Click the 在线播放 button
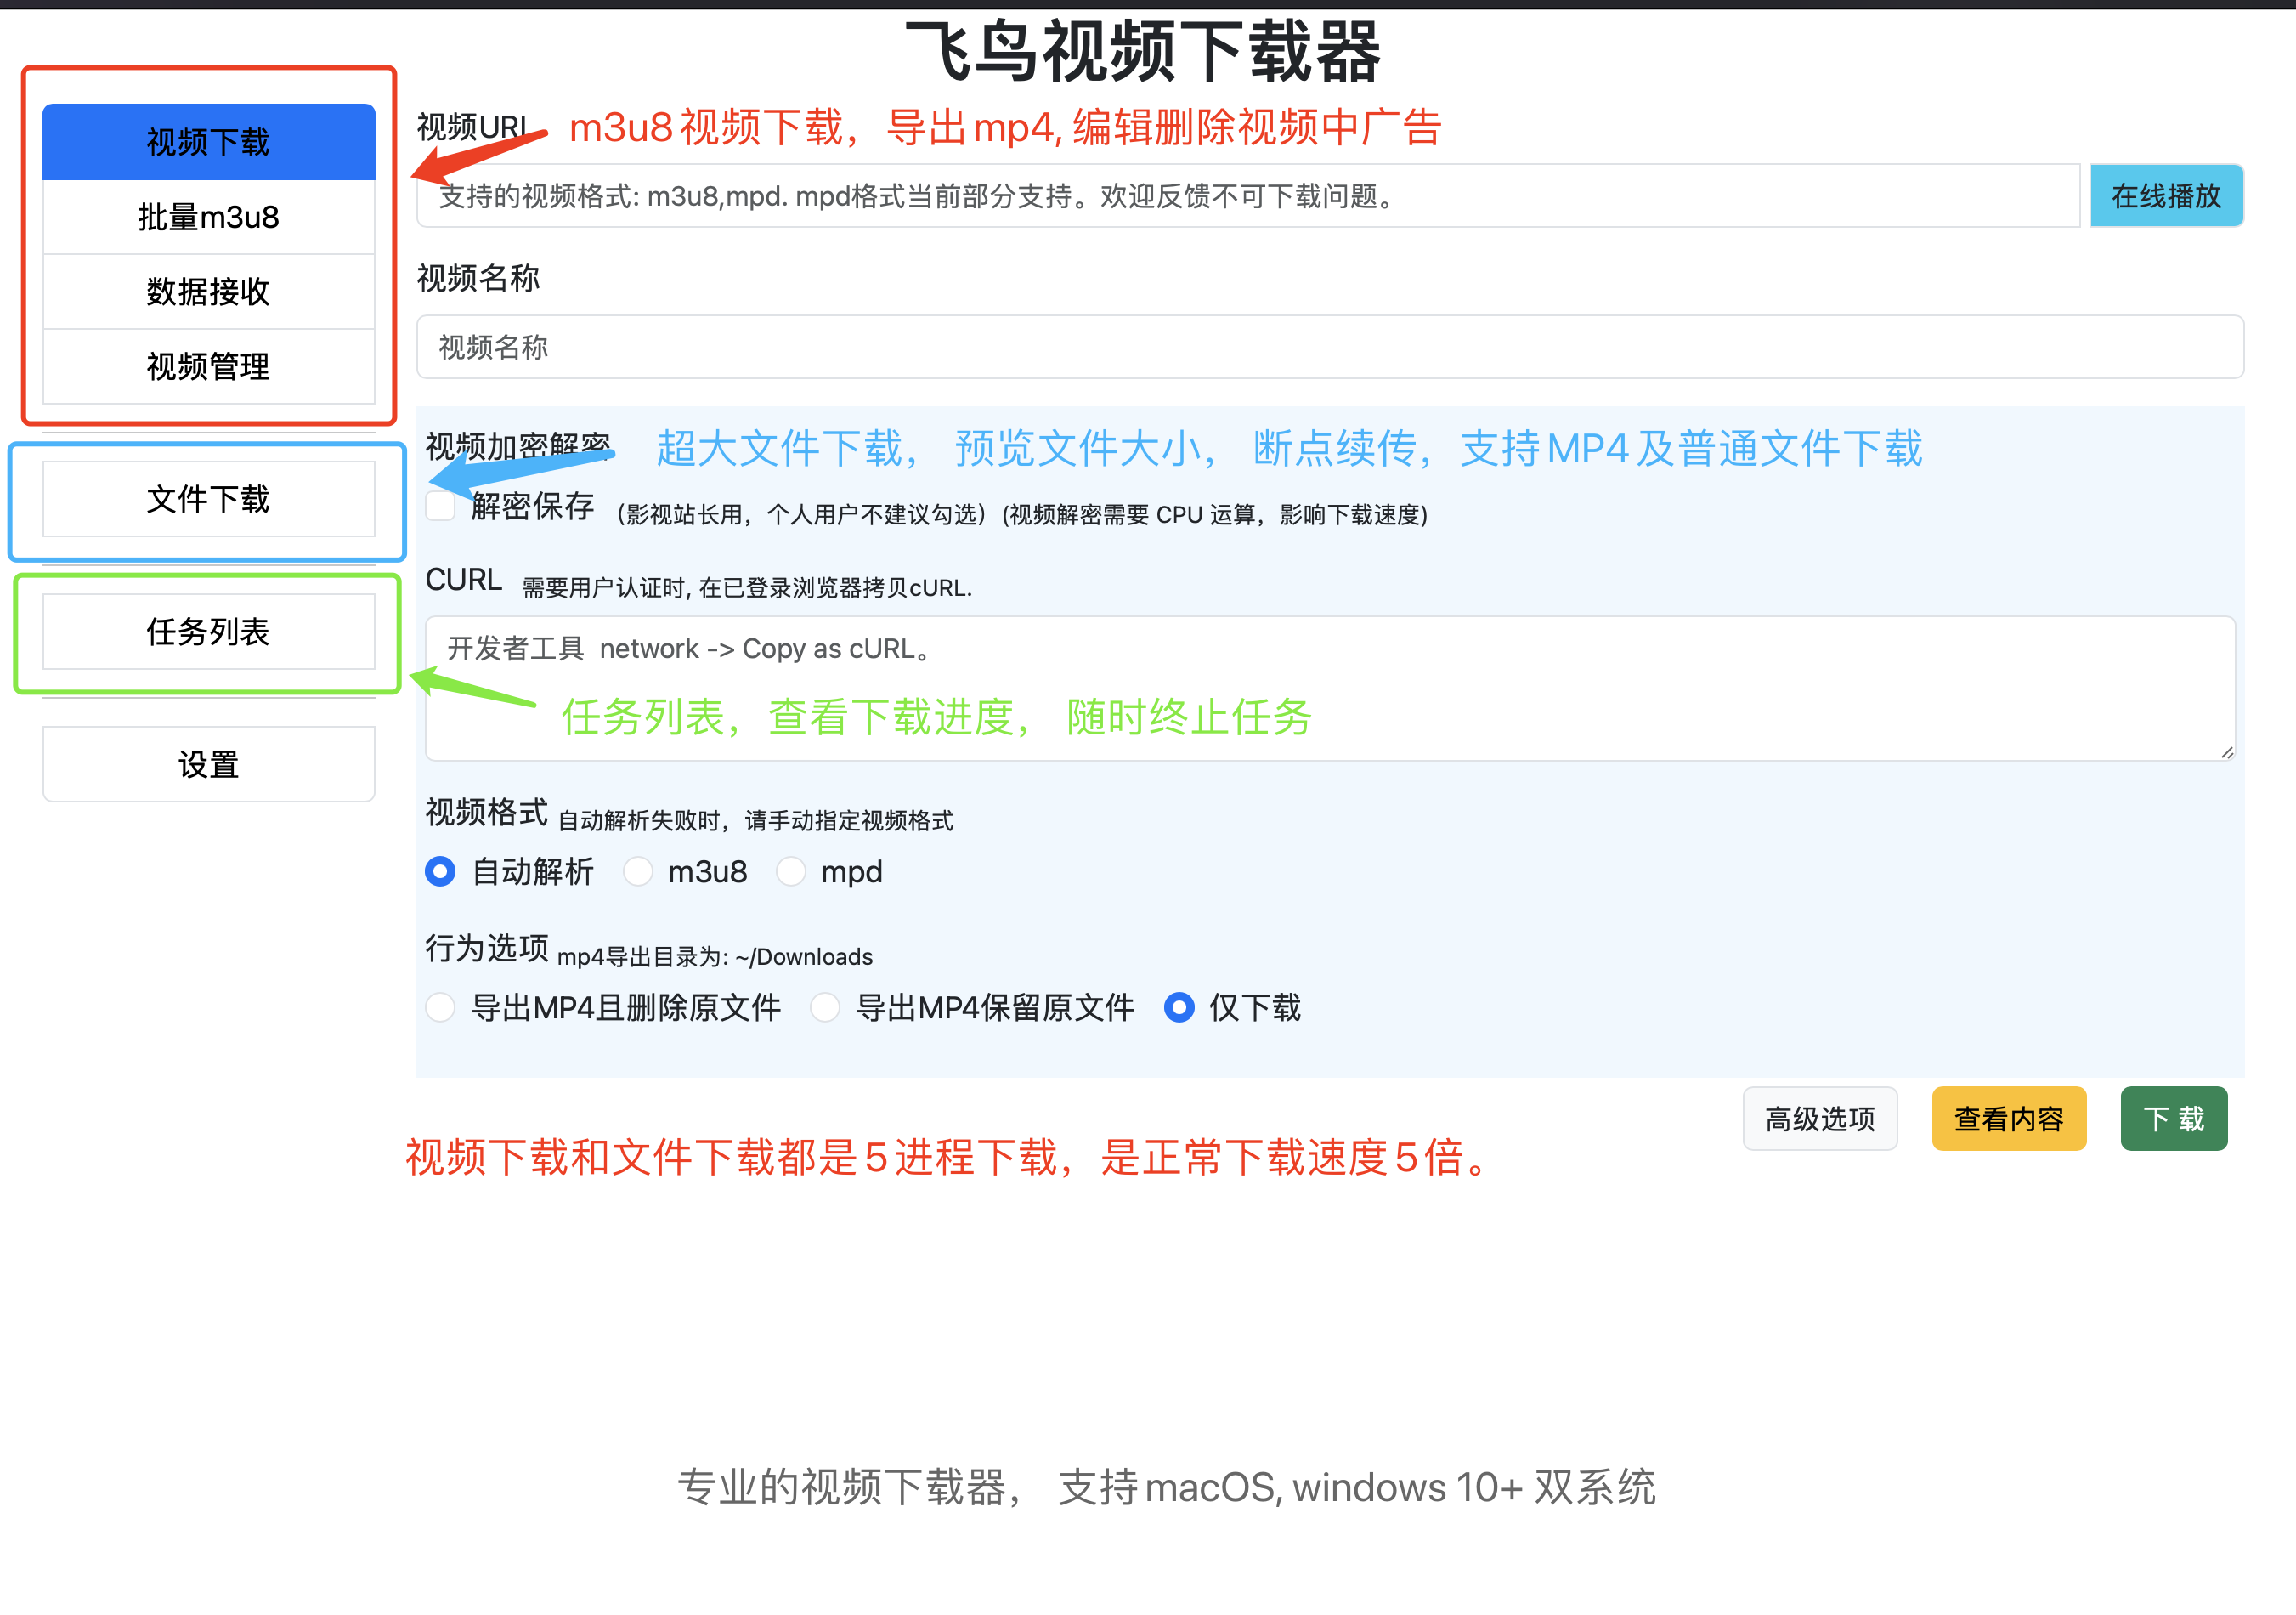Viewport: 2296px width, 1615px height. (x=2165, y=196)
